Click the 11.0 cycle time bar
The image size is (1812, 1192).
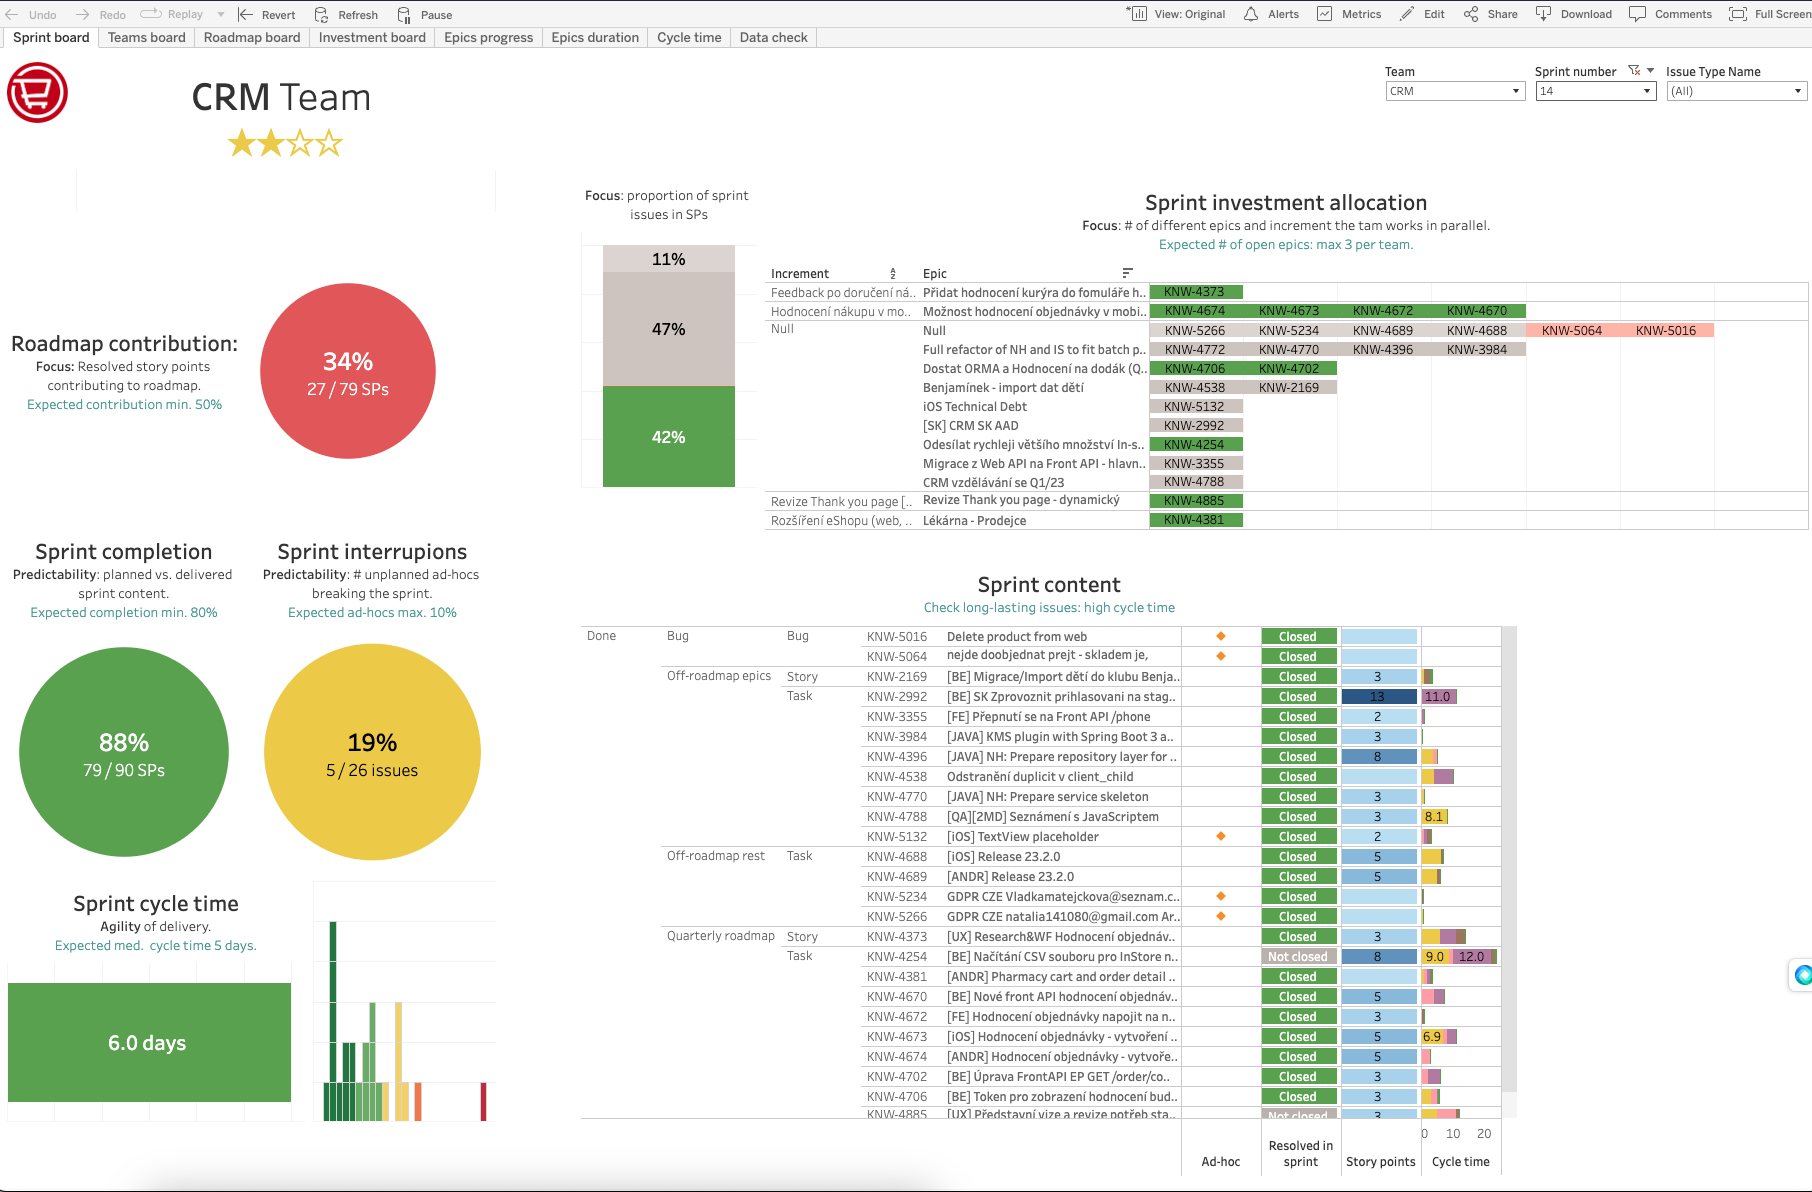click(1440, 697)
